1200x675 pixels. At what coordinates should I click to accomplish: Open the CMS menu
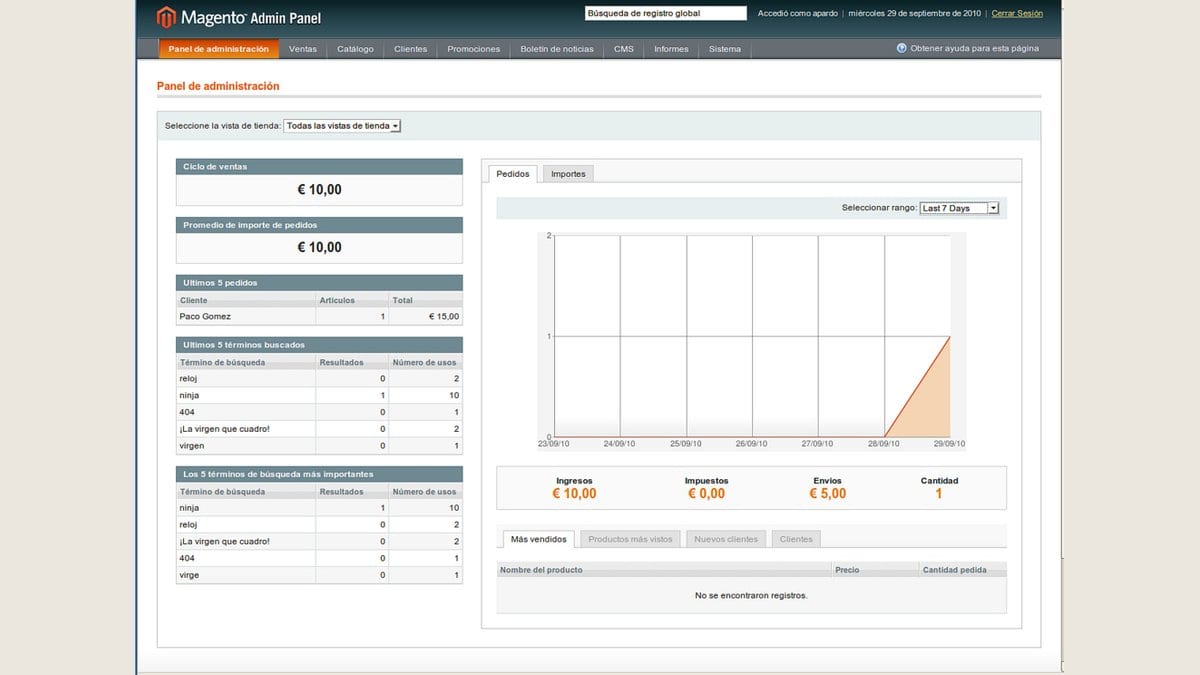click(x=624, y=49)
